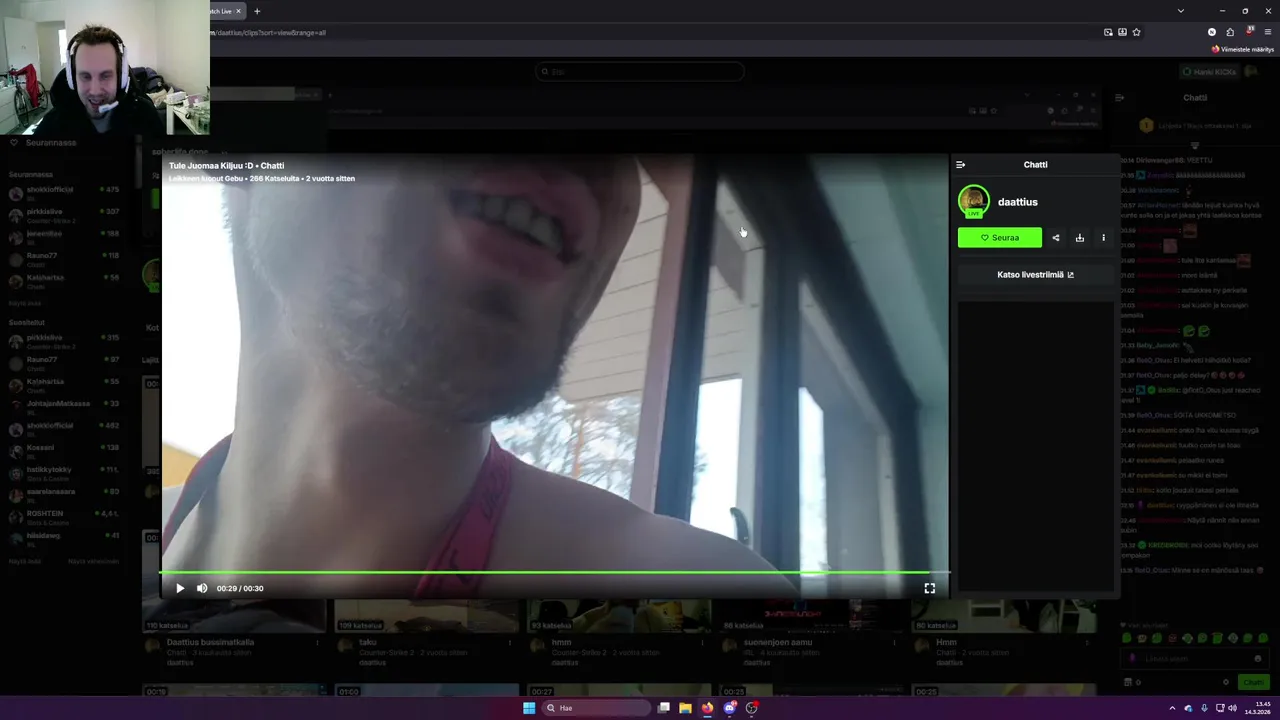Click Katso livestriimiä button
1280x720 pixels.
(1035, 274)
